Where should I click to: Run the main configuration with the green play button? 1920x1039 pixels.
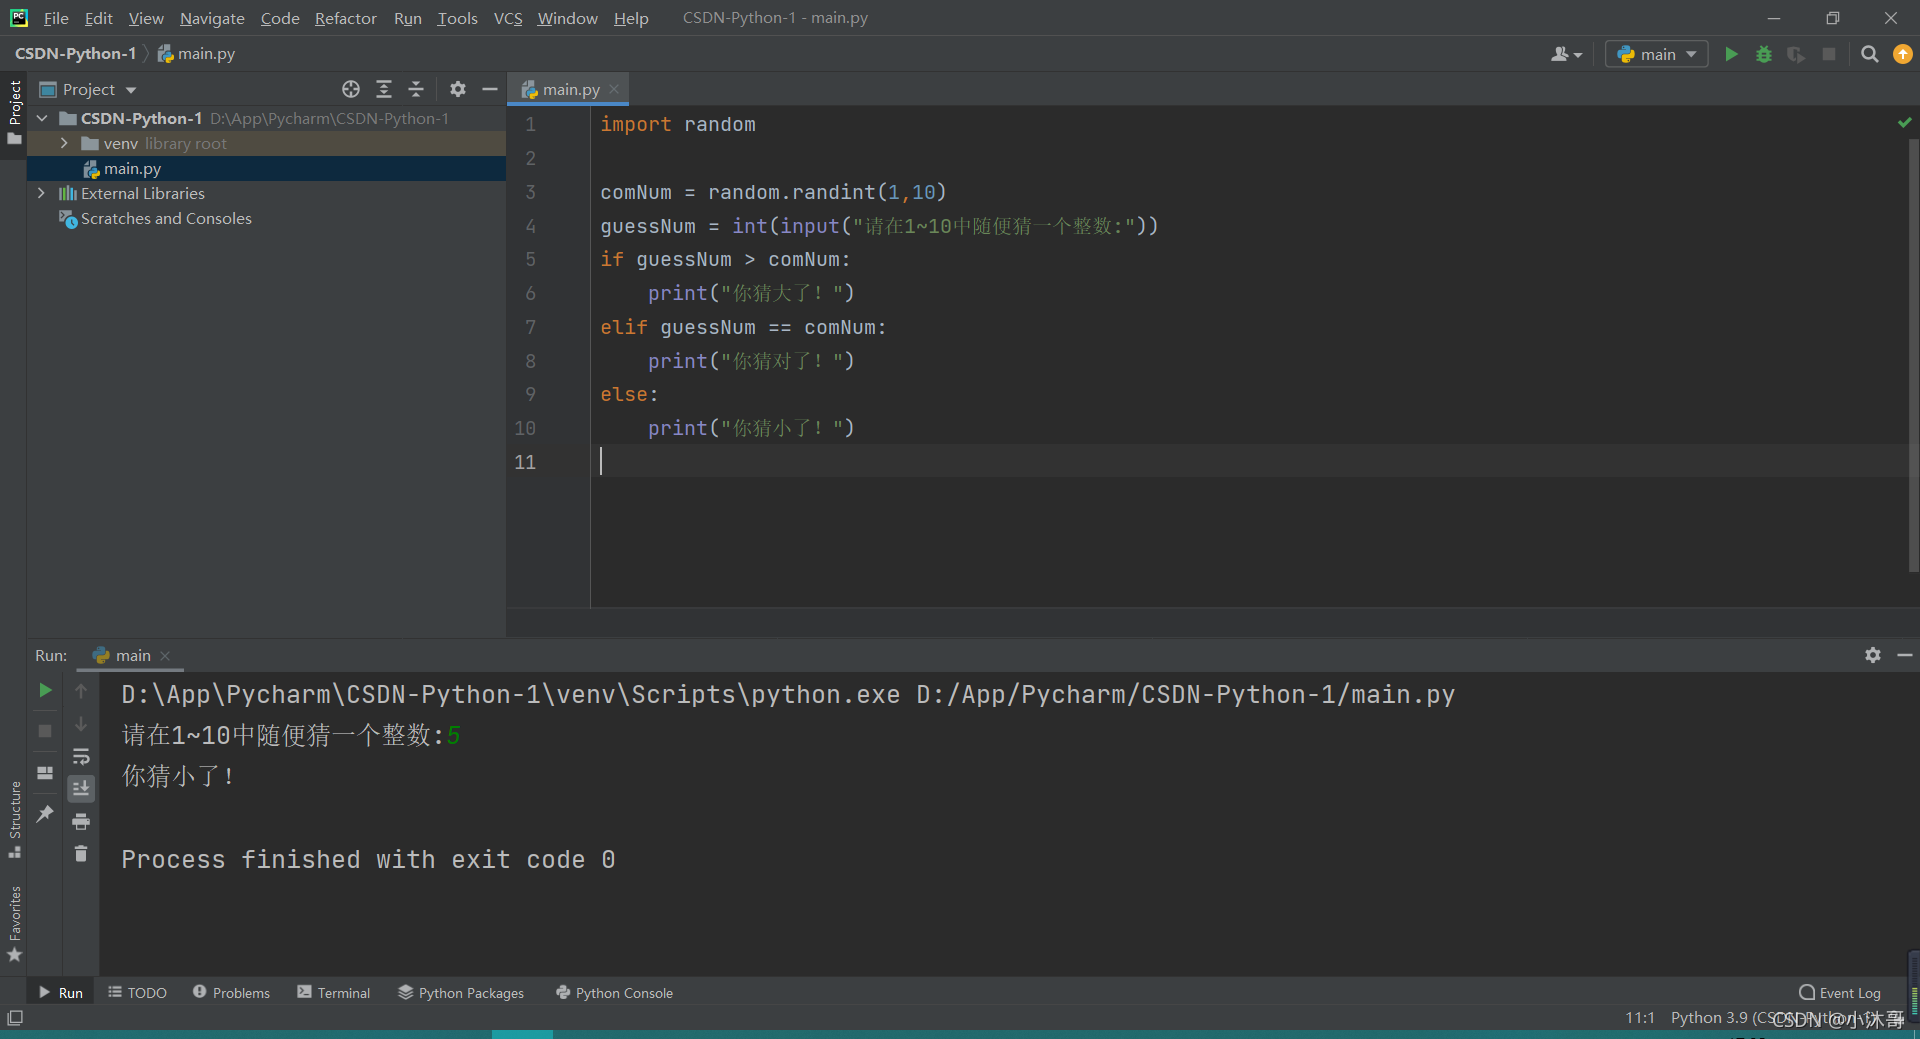1731,54
